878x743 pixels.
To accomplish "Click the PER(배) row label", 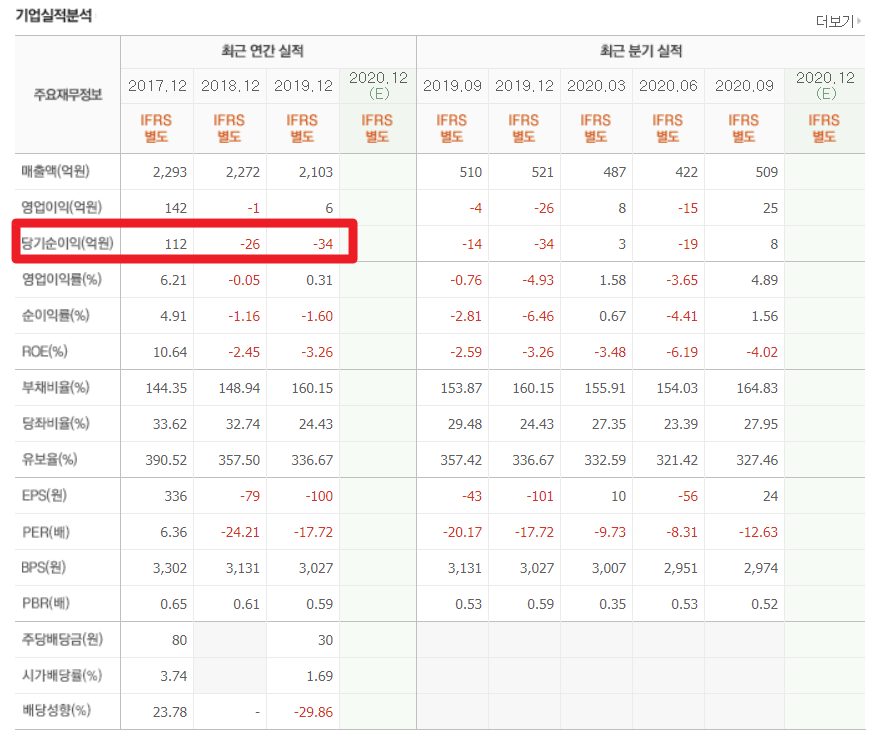I will tap(46, 531).
